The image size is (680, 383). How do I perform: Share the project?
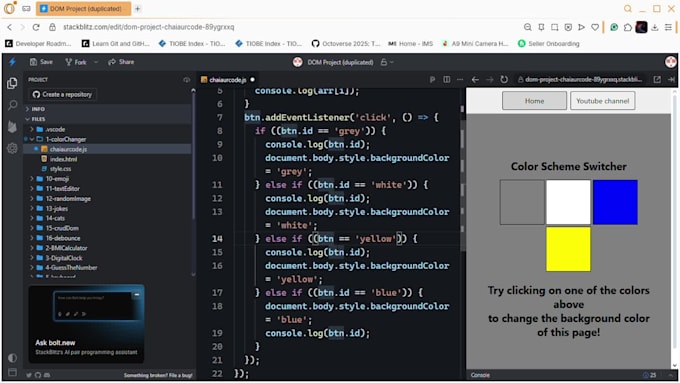tap(121, 62)
